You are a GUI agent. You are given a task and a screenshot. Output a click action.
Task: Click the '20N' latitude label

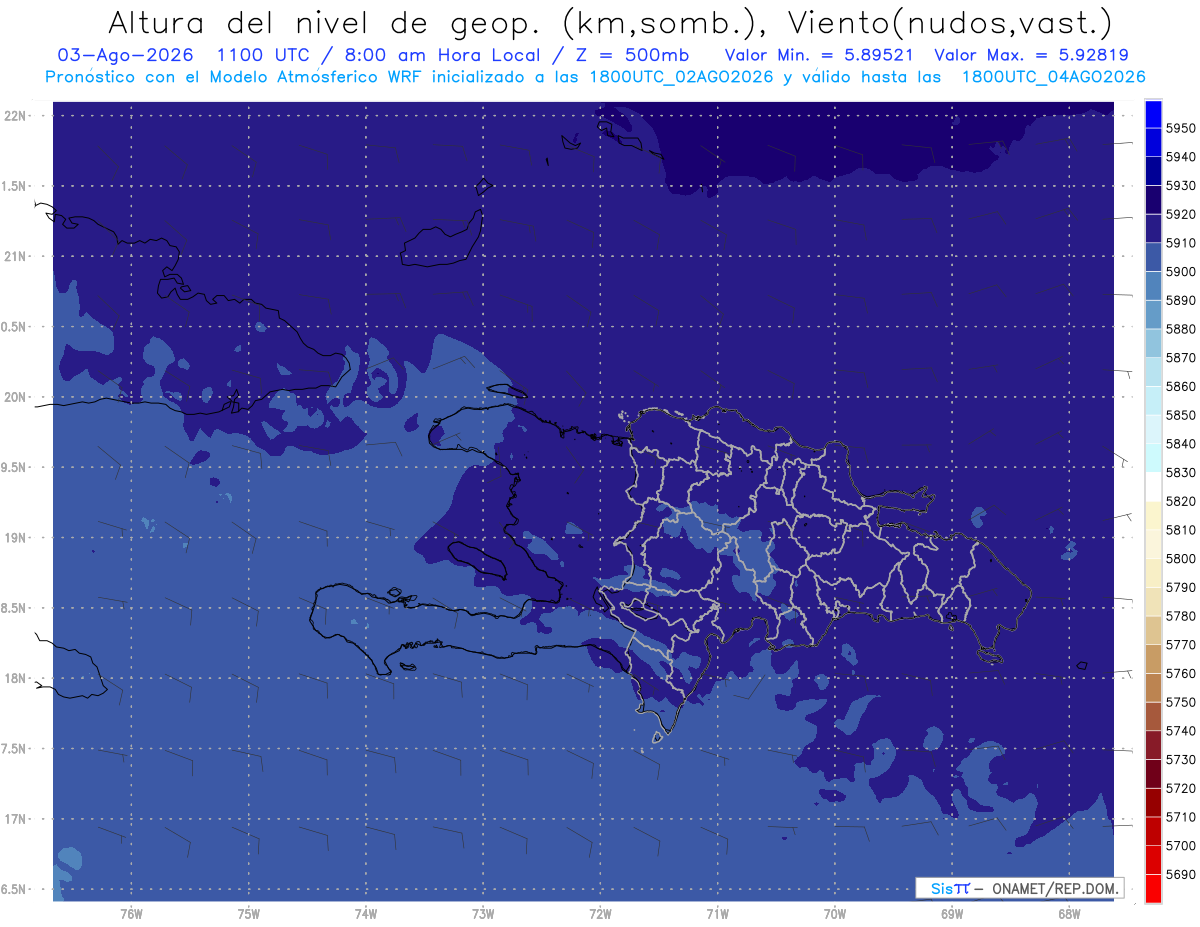point(17,397)
